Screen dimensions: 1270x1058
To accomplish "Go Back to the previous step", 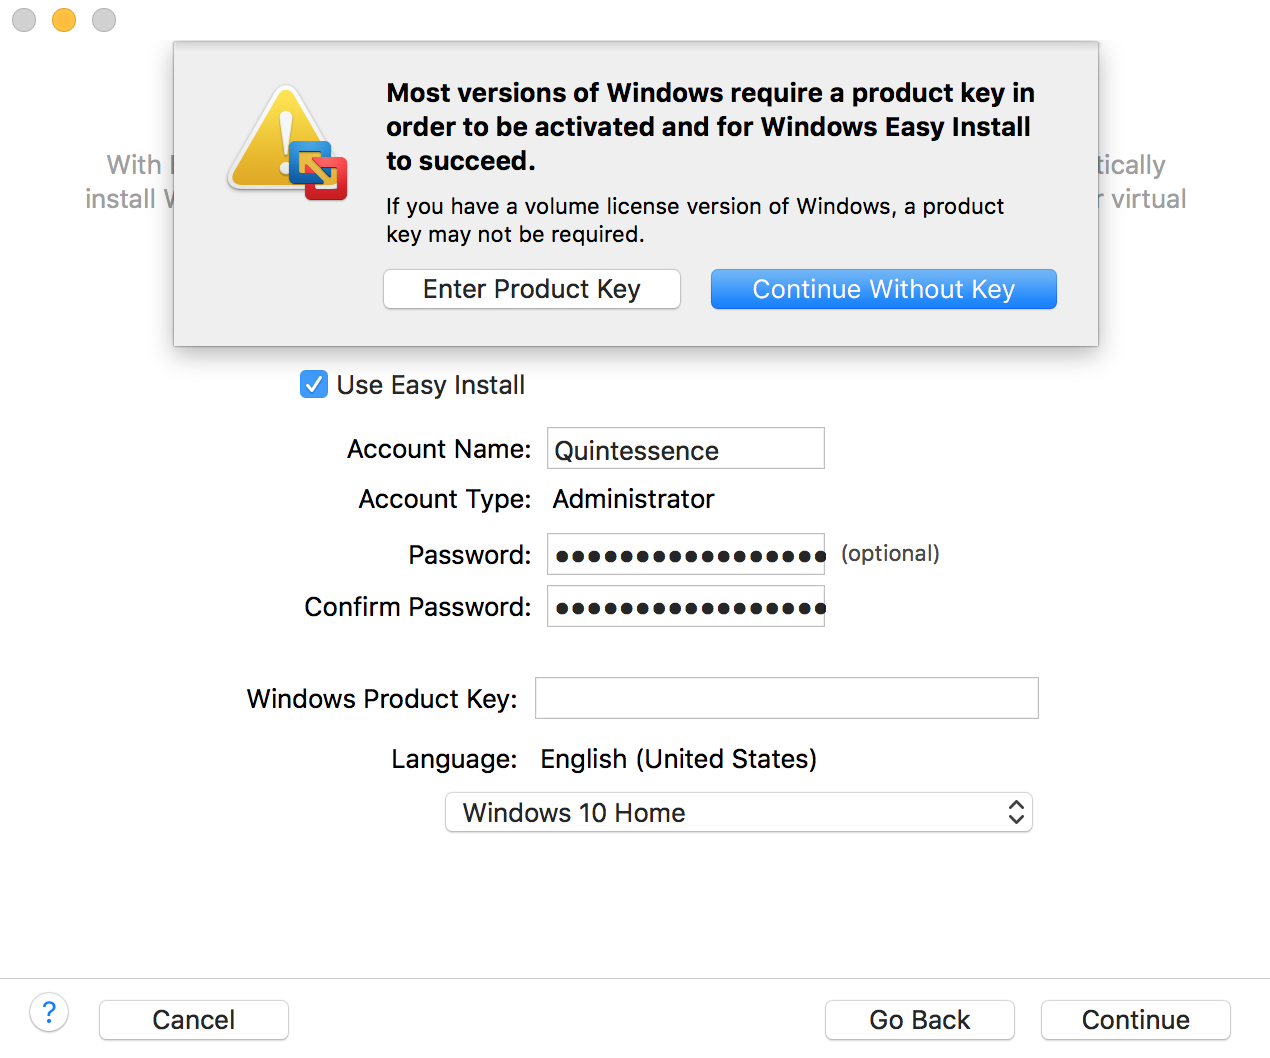I will click(920, 1020).
